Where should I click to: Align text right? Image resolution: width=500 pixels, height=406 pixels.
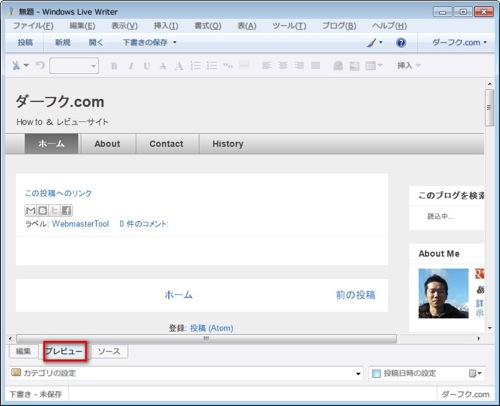click(299, 65)
